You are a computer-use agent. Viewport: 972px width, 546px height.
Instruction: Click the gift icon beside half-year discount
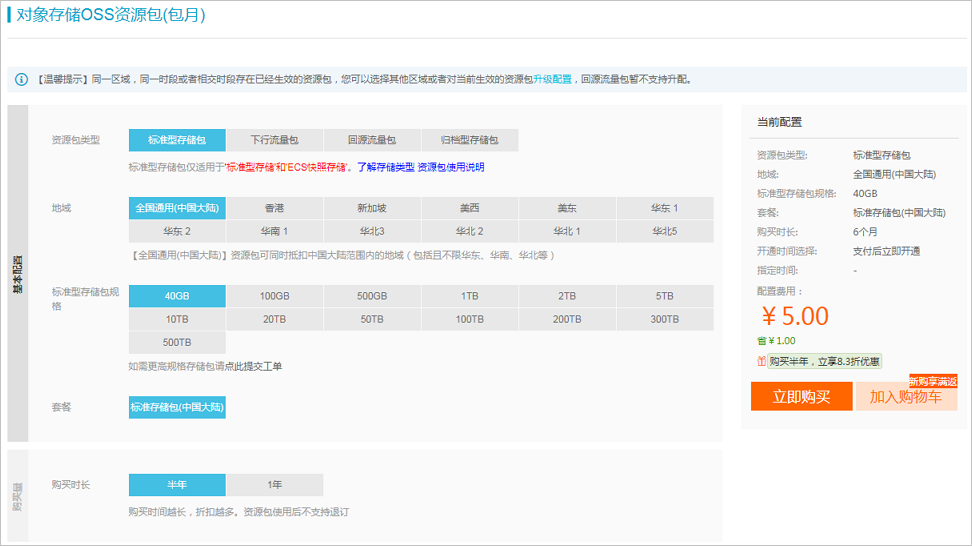761,361
